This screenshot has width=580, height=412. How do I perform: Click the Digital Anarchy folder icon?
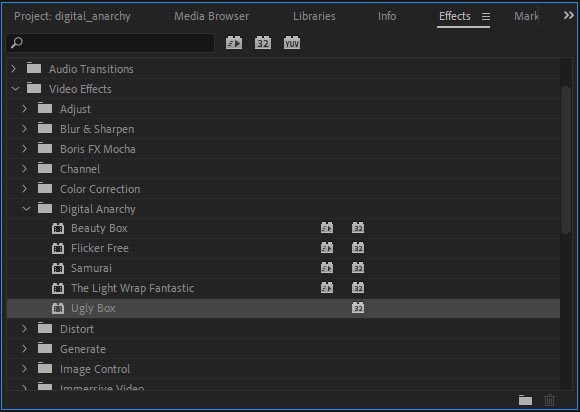click(x=45, y=208)
